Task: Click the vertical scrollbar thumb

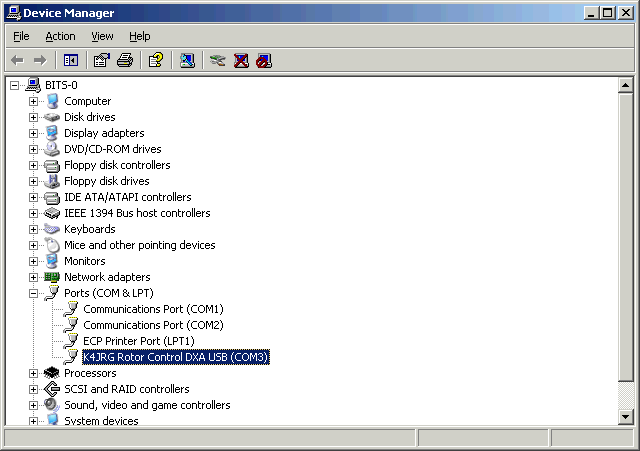Action: point(625,237)
